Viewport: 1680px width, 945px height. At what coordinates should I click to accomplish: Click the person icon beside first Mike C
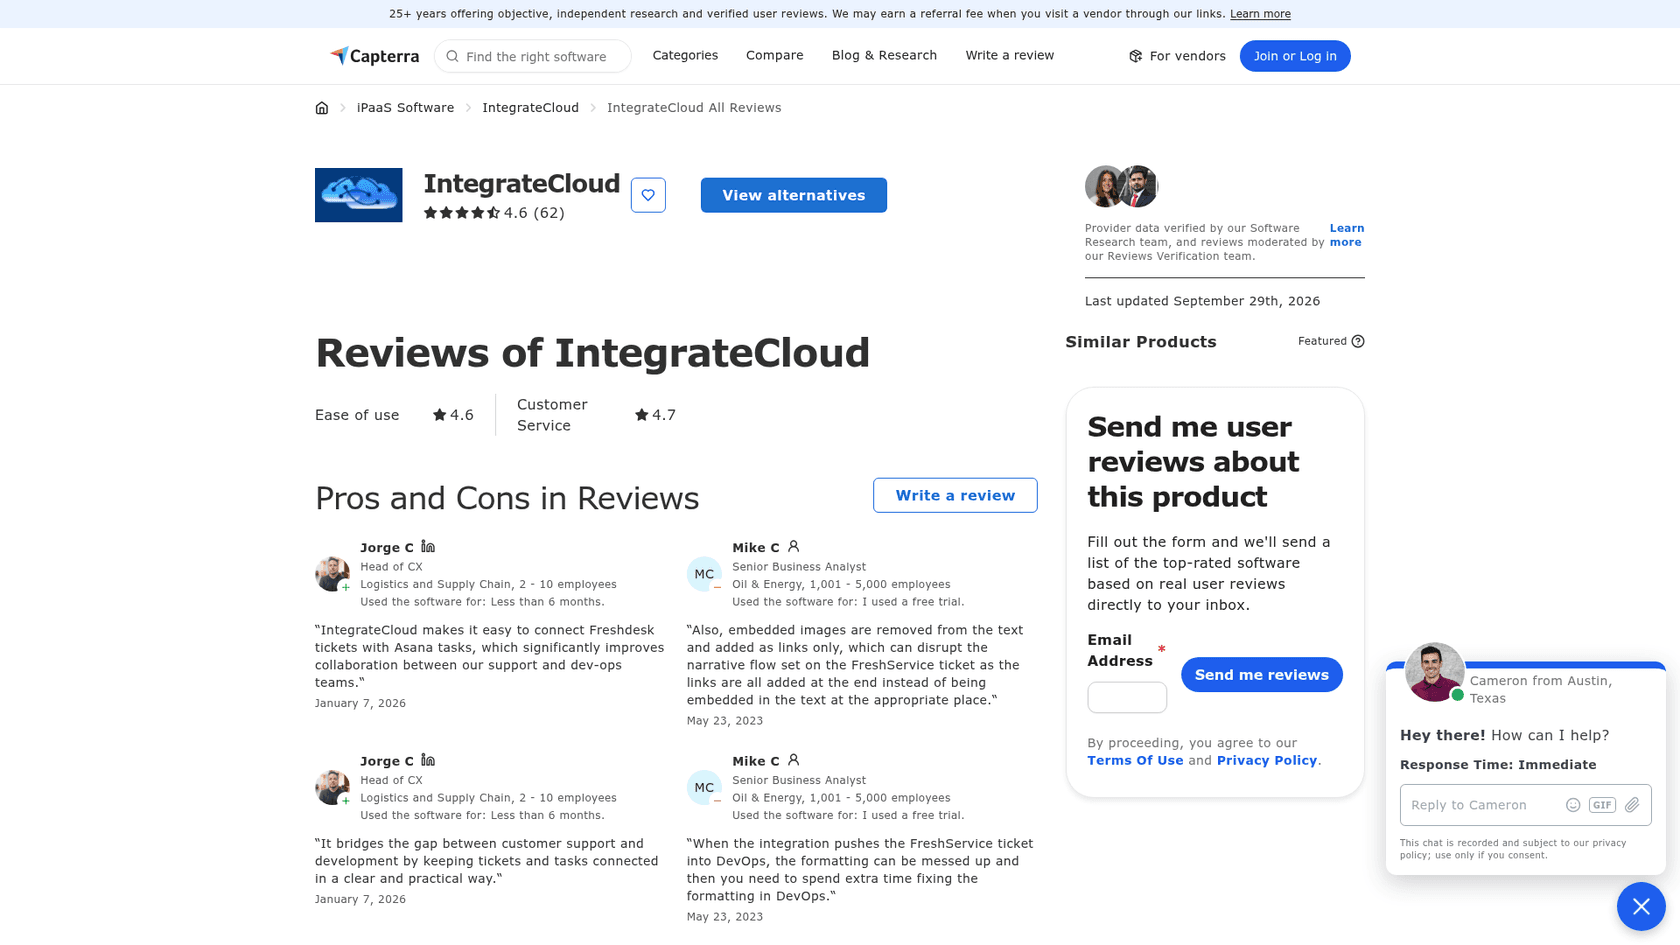pyautogui.click(x=793, y=547)
